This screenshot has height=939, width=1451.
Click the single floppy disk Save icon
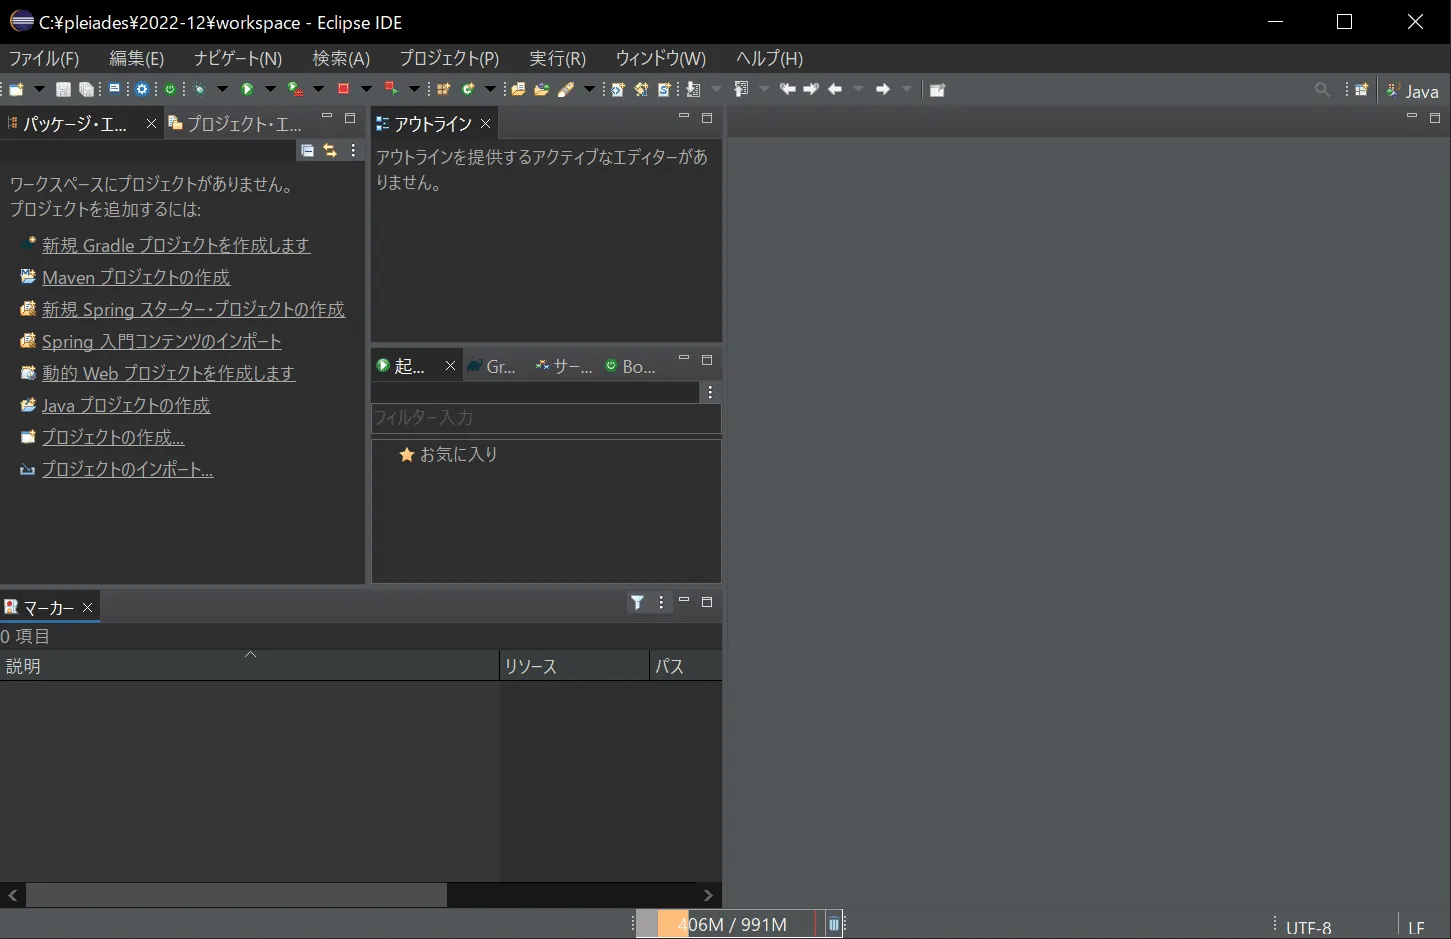click(63, 90)
